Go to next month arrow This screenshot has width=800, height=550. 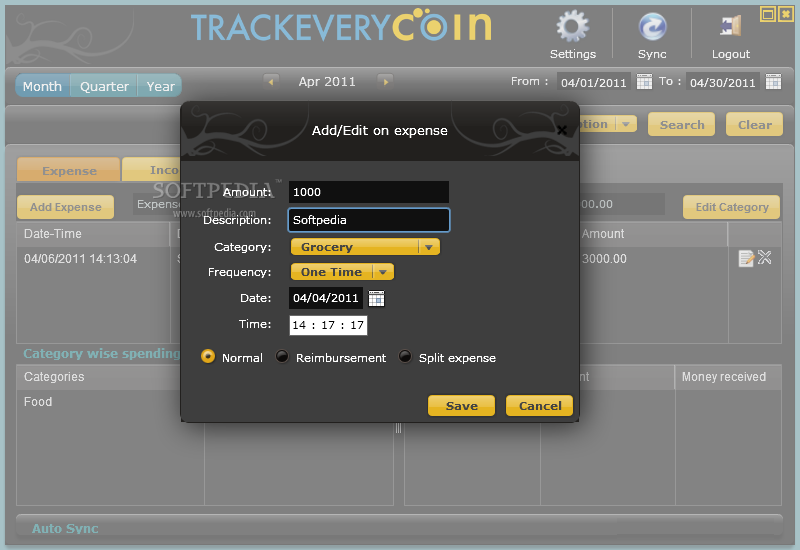[x=385, y=81]
